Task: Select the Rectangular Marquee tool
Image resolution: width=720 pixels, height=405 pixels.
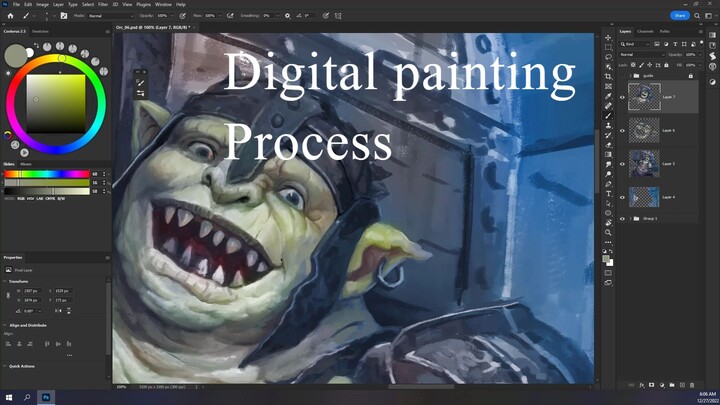Action: (x=608, y=47)
